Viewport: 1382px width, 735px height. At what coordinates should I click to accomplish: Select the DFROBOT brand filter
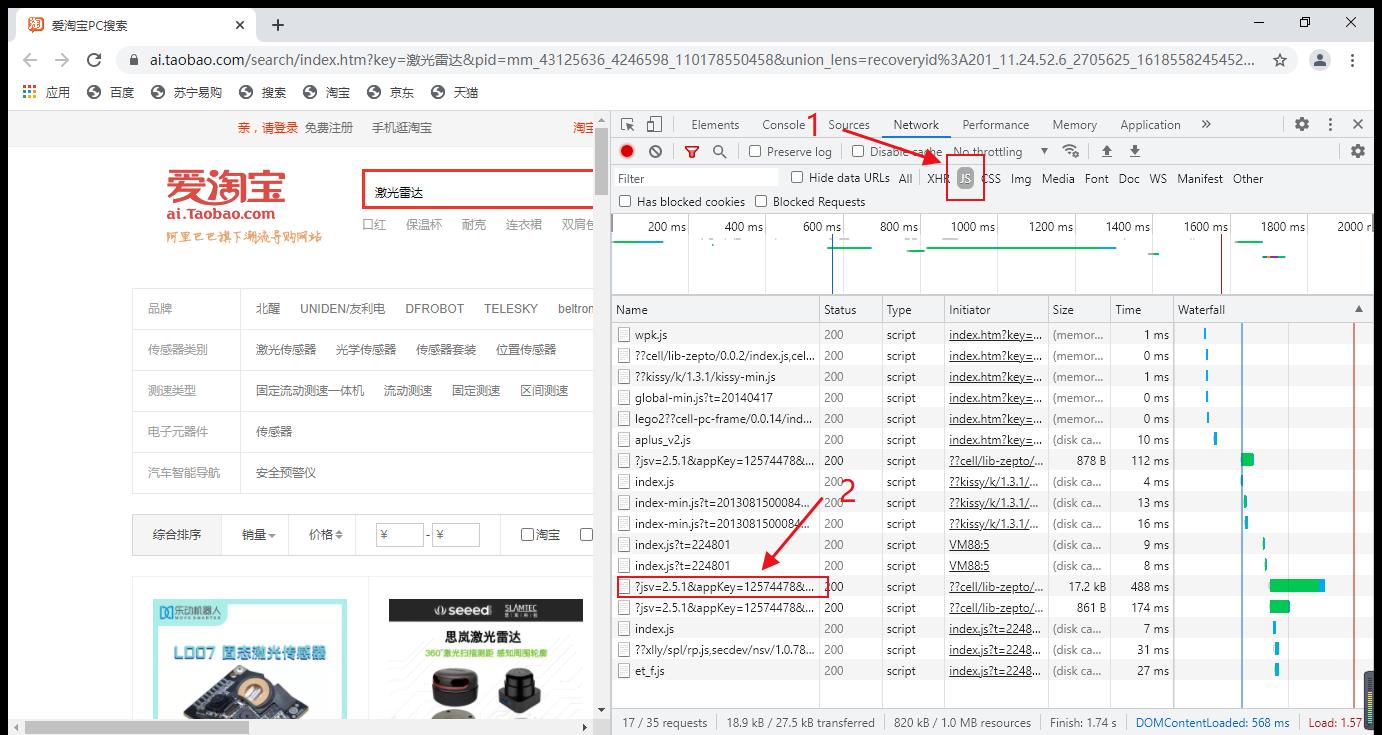coord(434,309)
